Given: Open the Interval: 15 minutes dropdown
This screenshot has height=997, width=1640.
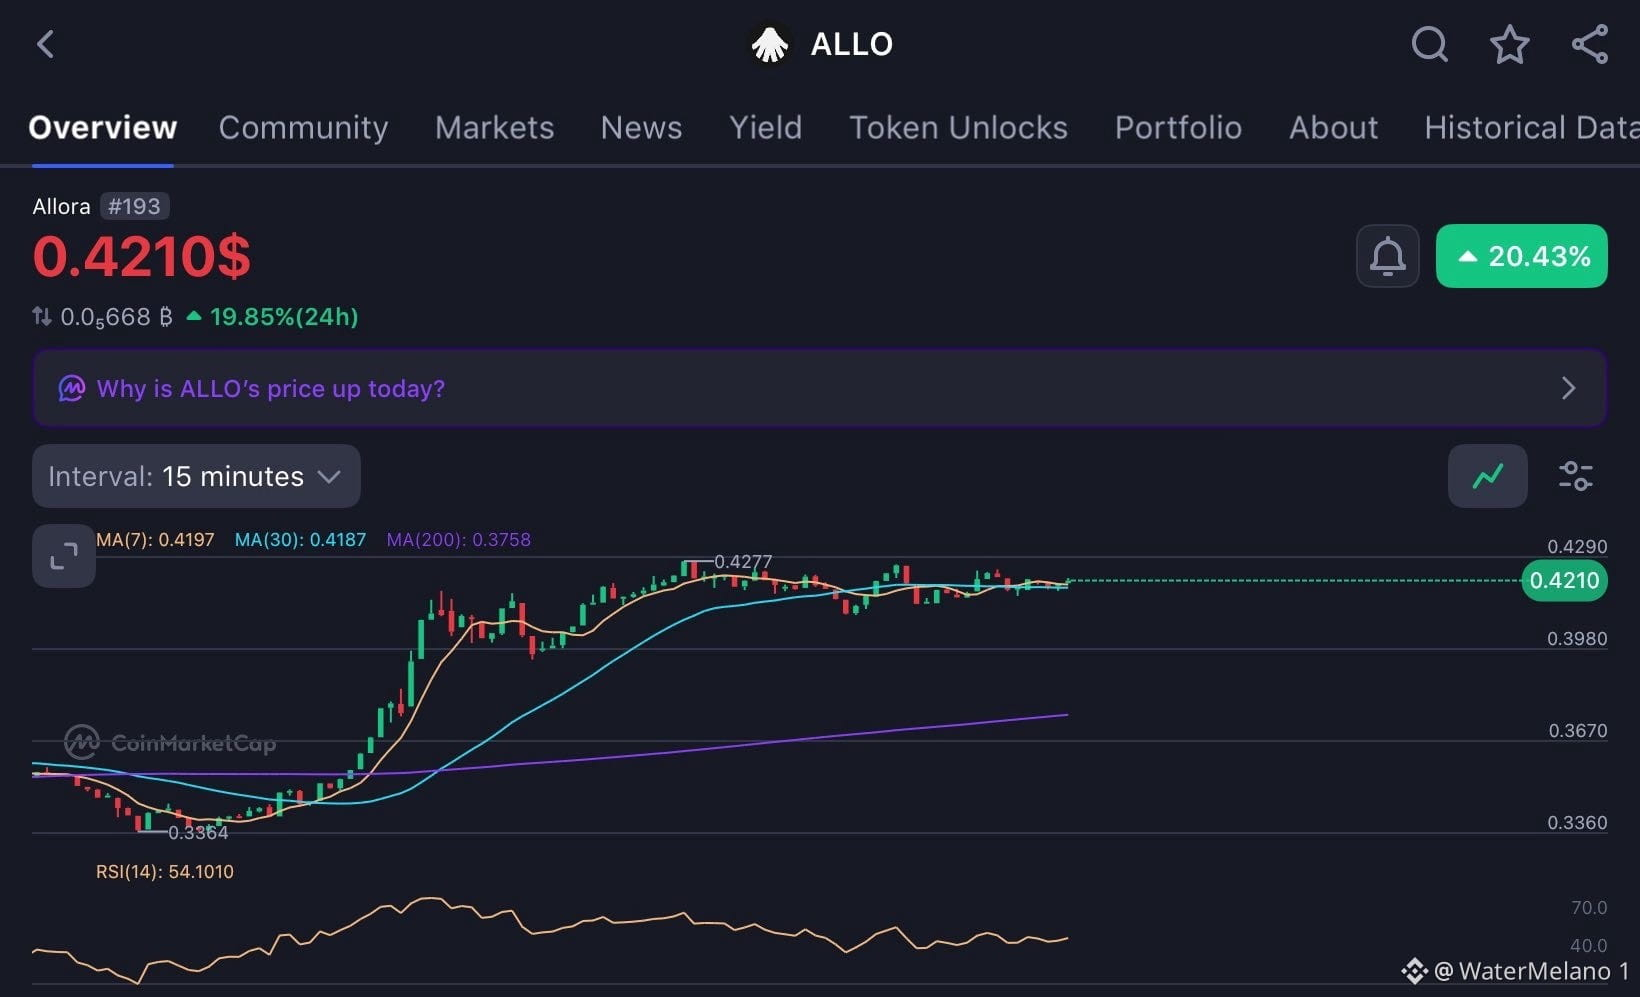Looking at the screenshot, I should (196, 476).
